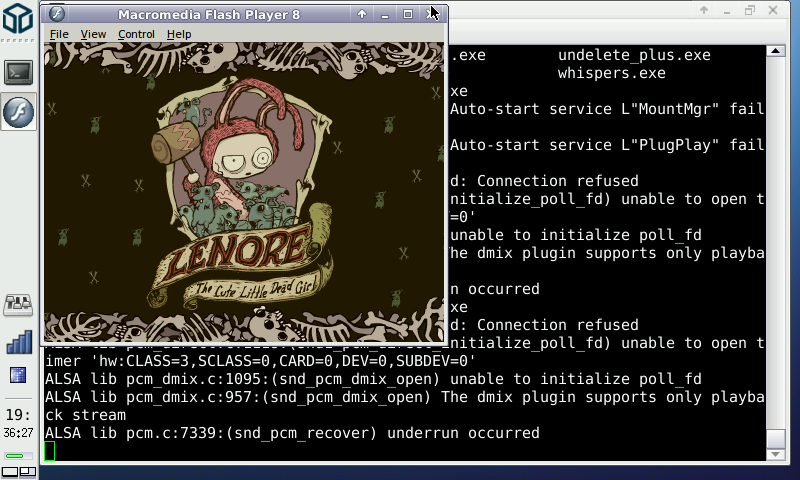Open the Help menu
The height and width of the screenshot is (480, 800).
click(179, 34)
